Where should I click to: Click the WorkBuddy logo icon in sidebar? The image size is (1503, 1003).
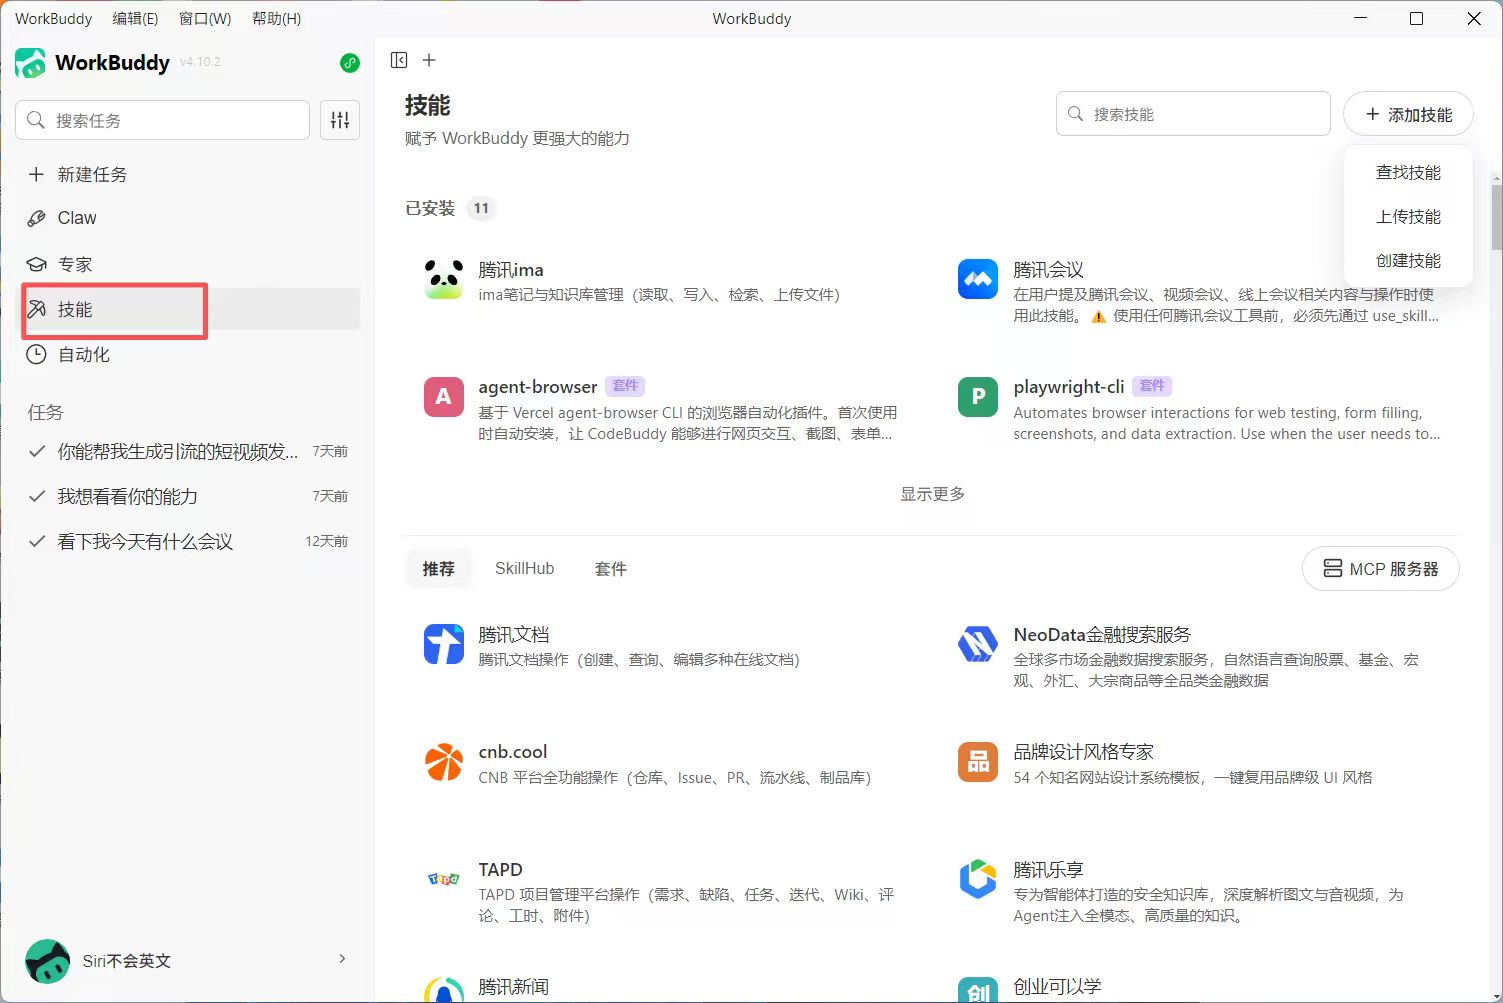click(30, 62)
